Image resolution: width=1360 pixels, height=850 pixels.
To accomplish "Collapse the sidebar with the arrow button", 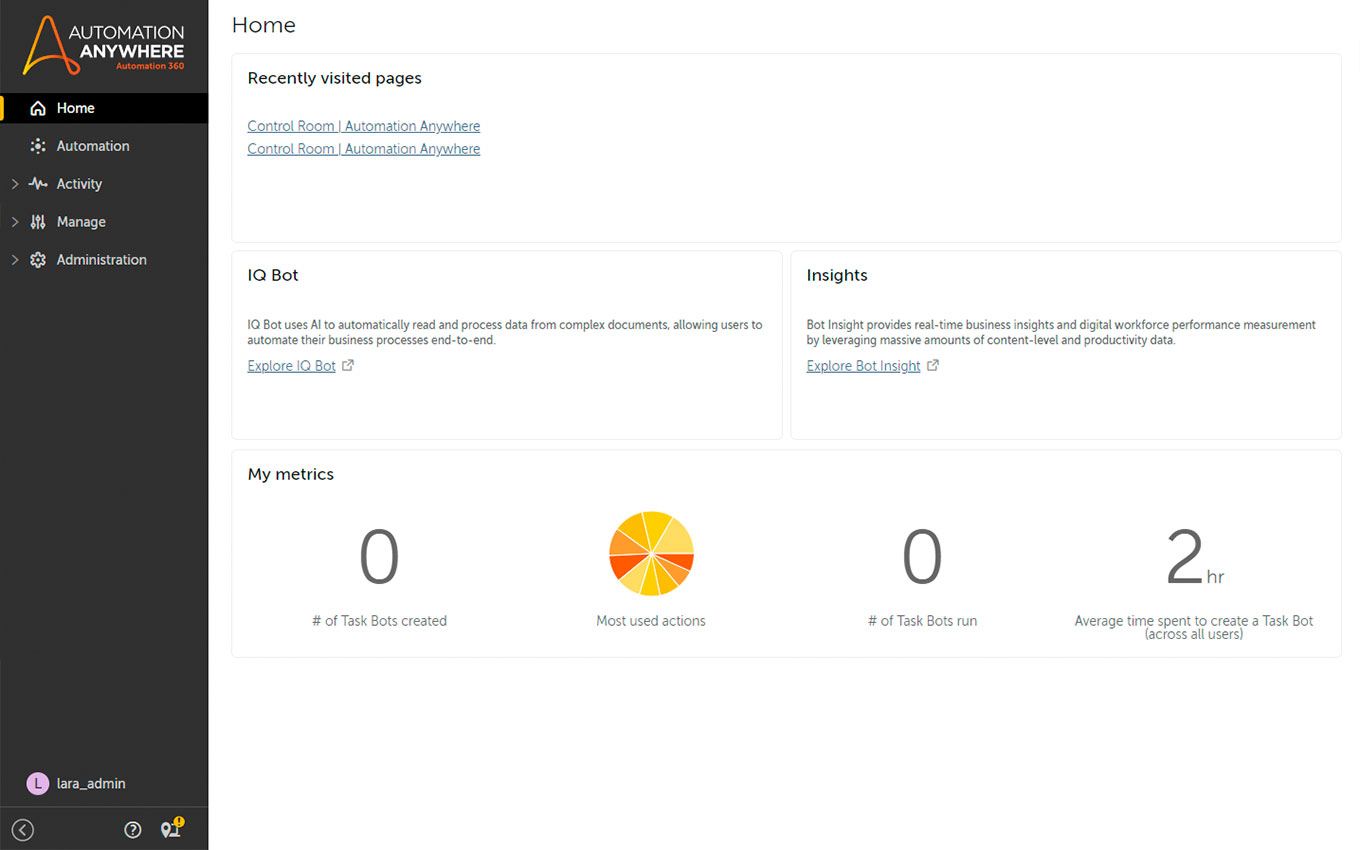I will pyautogui.click(x=23, y=830).
